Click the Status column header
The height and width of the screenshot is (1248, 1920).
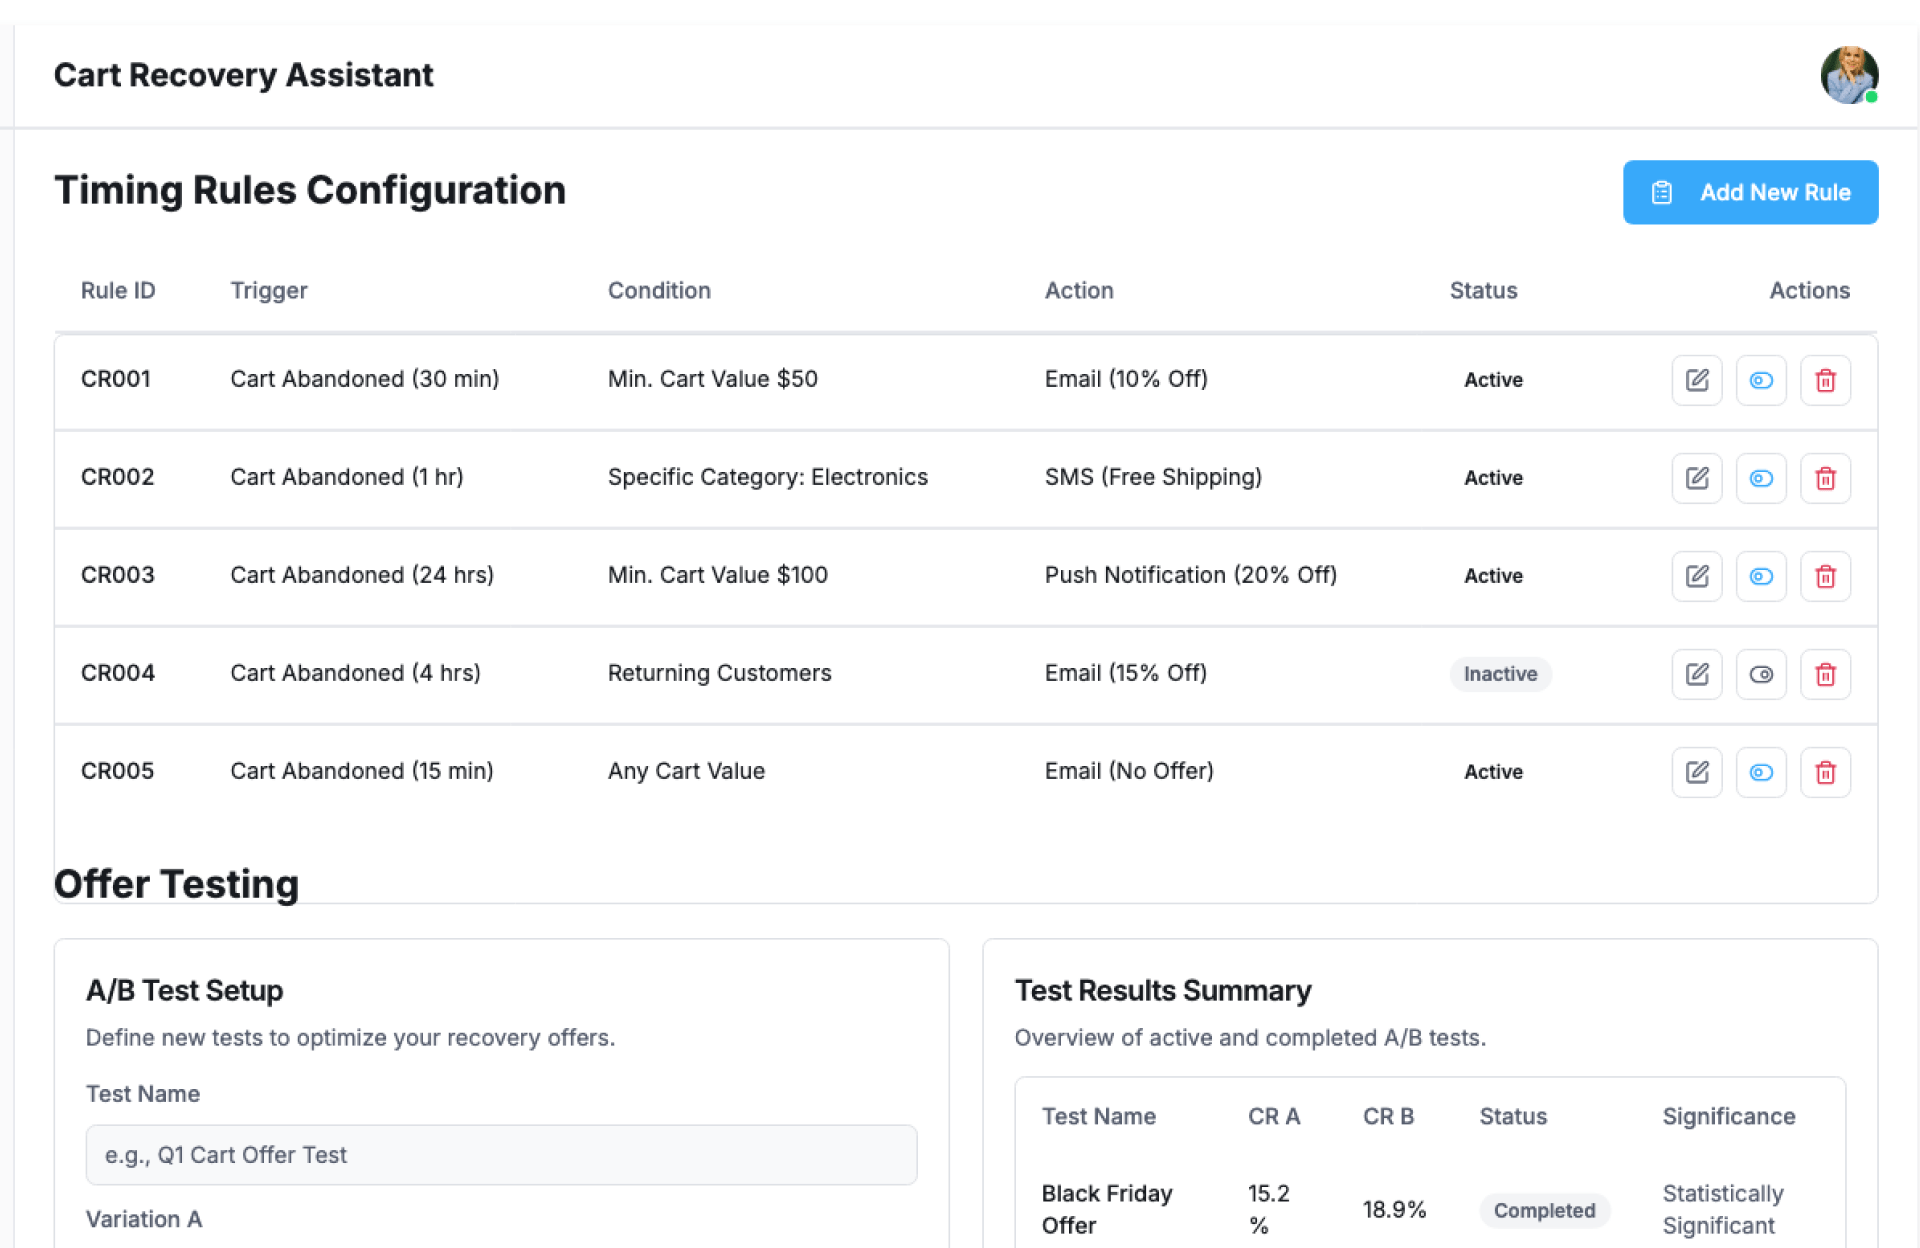pos(1482,290)
